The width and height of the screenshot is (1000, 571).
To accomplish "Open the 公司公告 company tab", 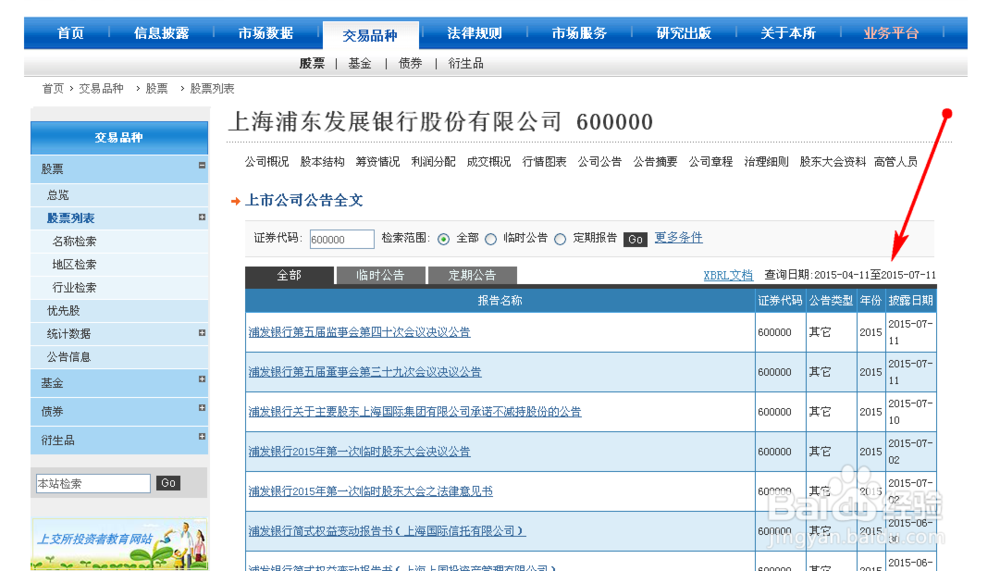I will 599,162.
